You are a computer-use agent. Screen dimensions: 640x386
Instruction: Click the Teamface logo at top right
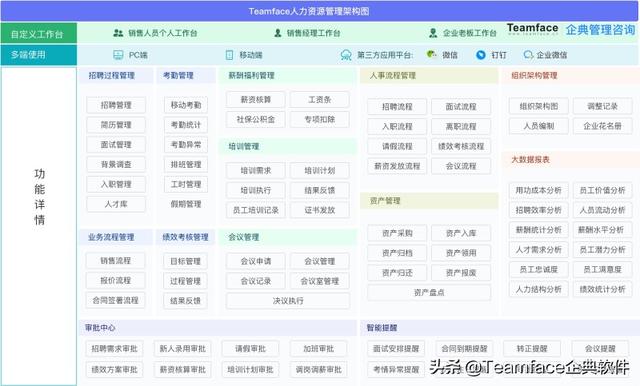tap(533, 29)
